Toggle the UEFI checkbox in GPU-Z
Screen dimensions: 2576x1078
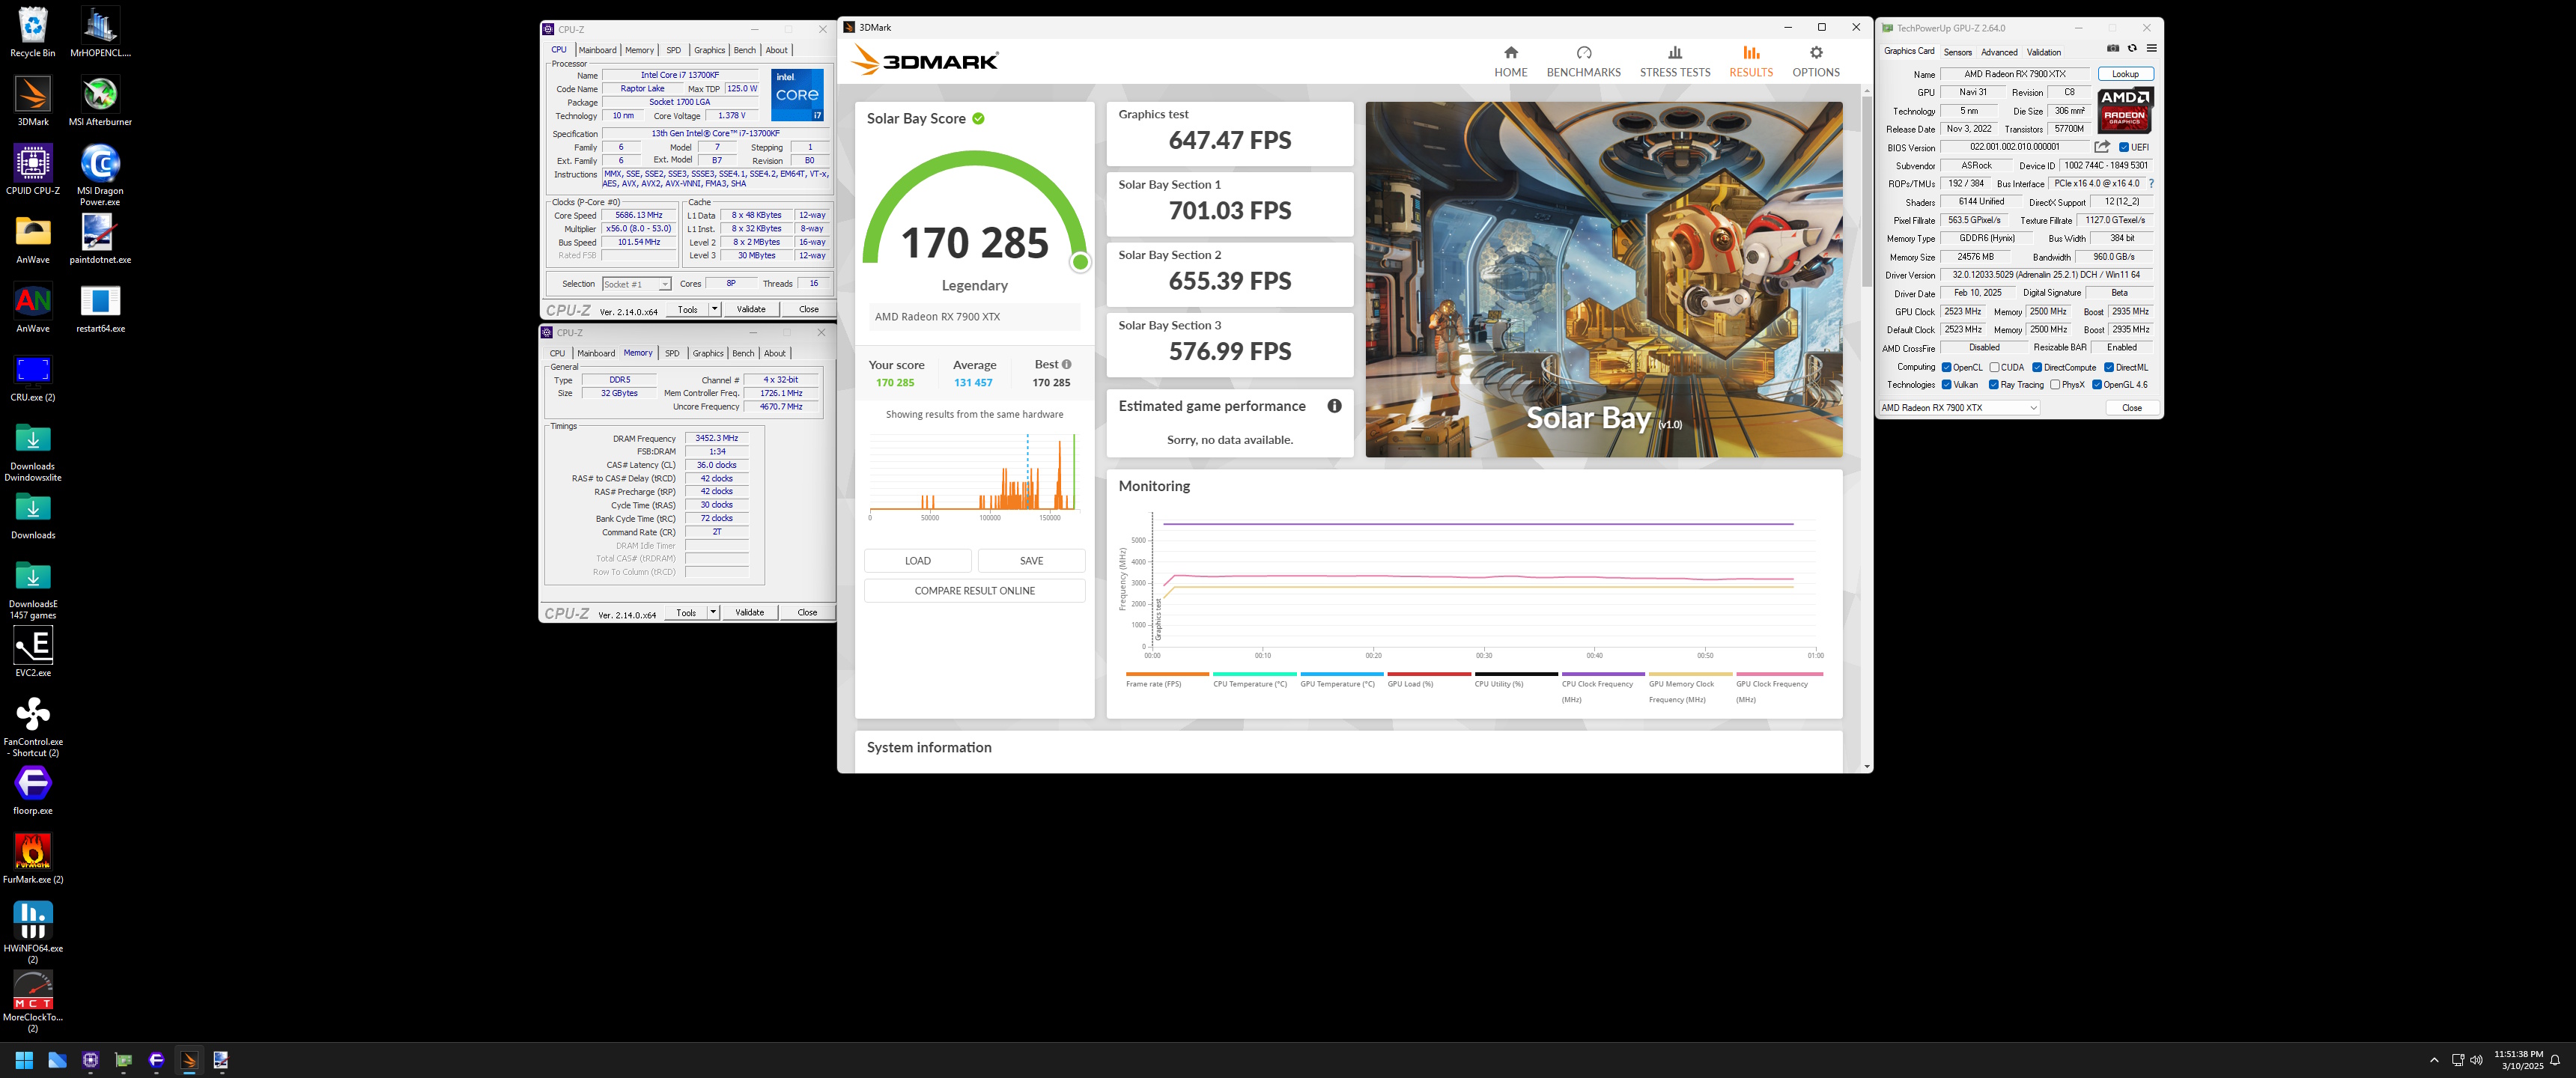click(x=2124, y=147)
